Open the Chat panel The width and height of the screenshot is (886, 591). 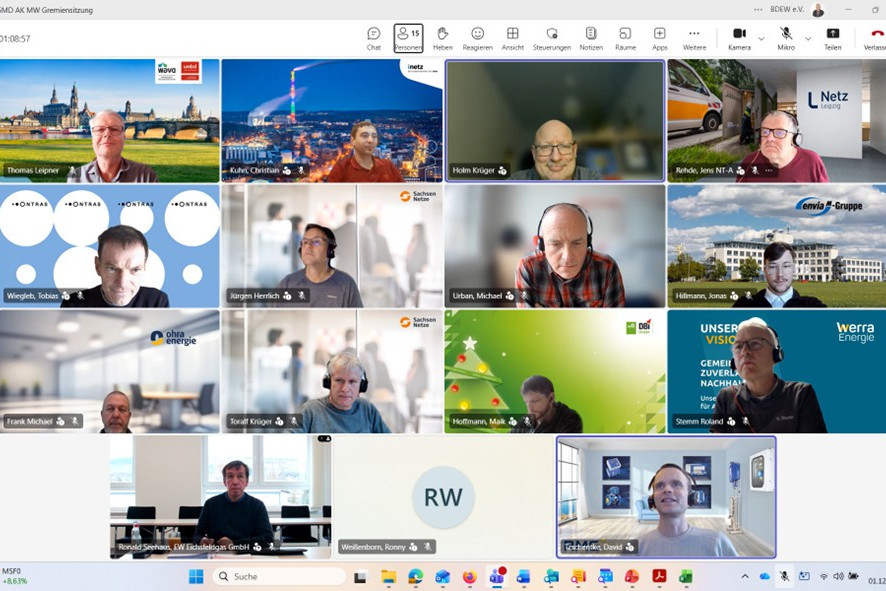pyautogui.click(x=373, y=38)
